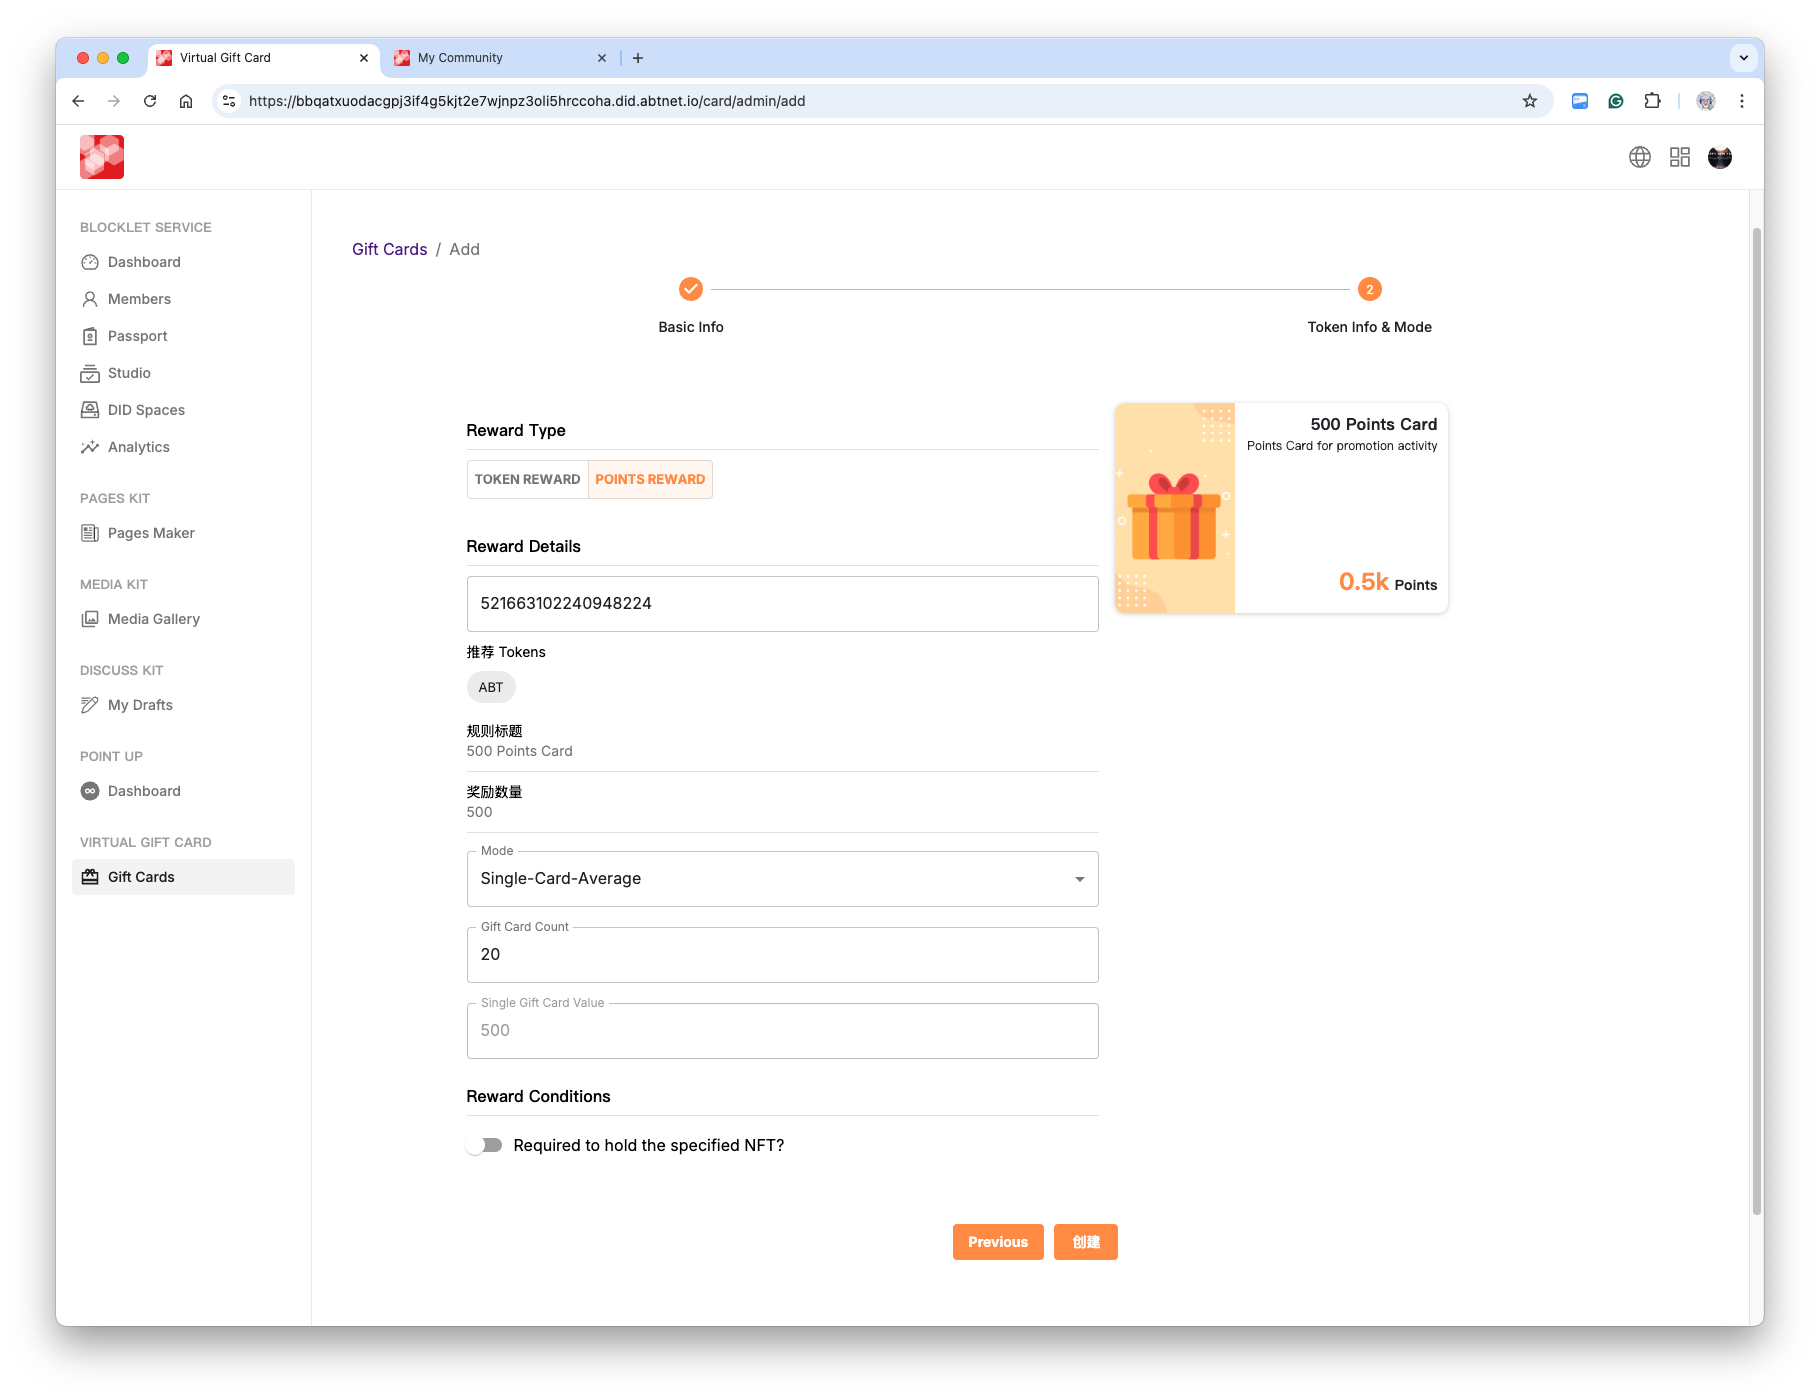Image resolution: width=1820 pixels, height=1400 pixels.
Task: Click the Previous button
Action: [x=997, y=1242]
